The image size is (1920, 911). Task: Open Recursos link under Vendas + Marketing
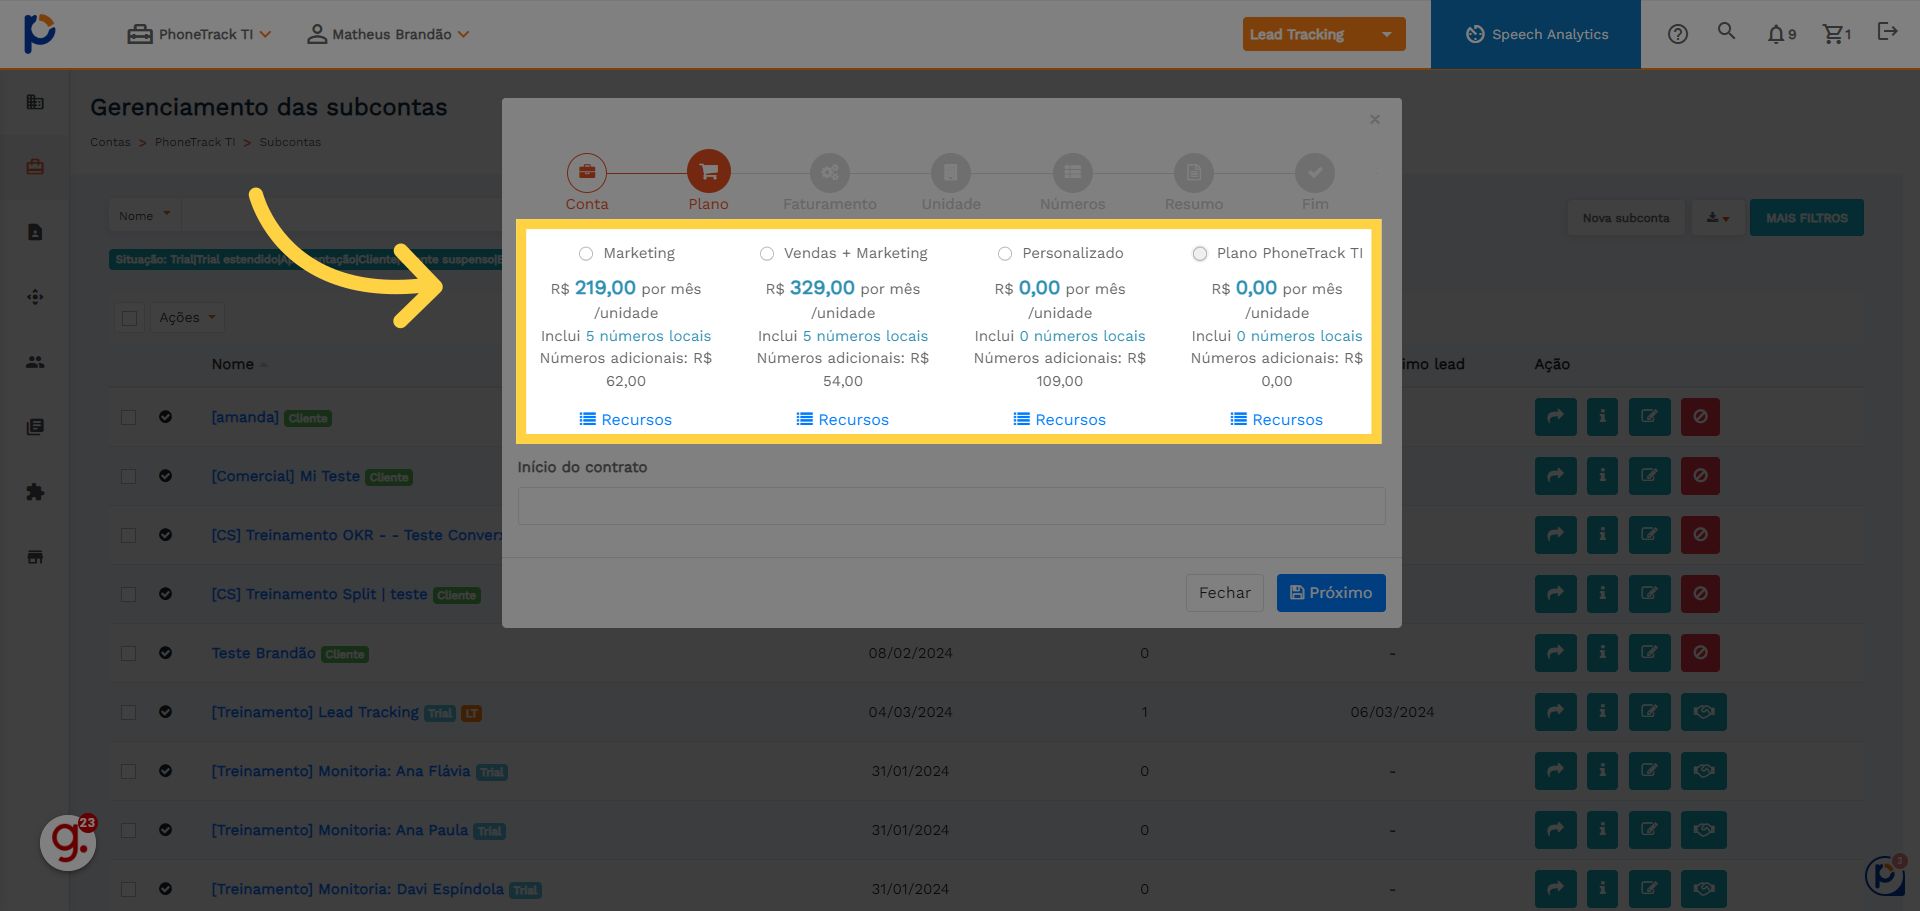843,420
